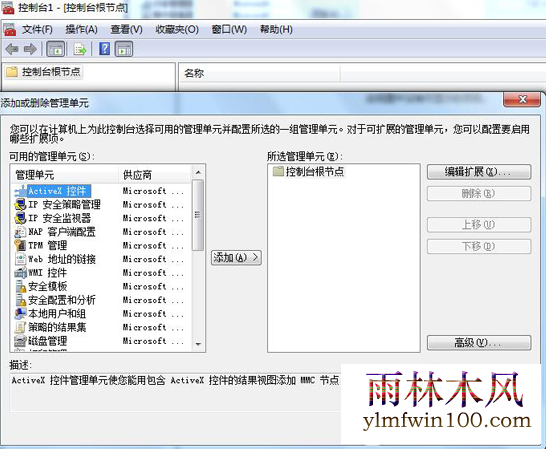The width and height of the screenshot is (546, 449).
Task: Select 控制台根节点 in selected snap-ins list
Action: click(315, 171)
